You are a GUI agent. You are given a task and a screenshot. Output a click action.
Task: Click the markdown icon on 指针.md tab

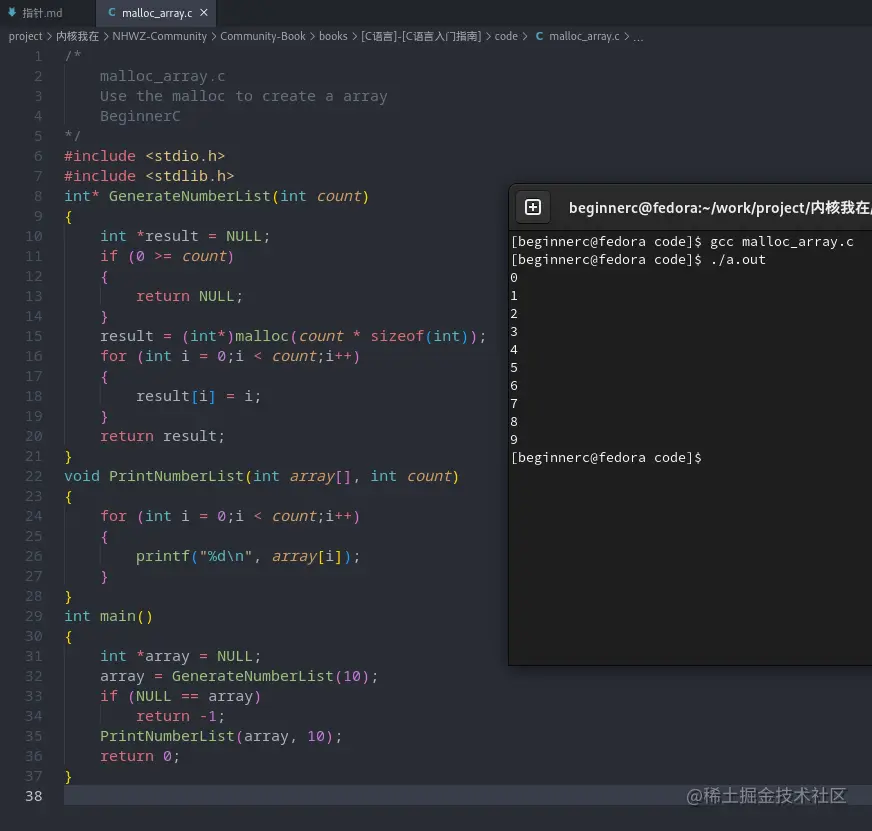12,12
